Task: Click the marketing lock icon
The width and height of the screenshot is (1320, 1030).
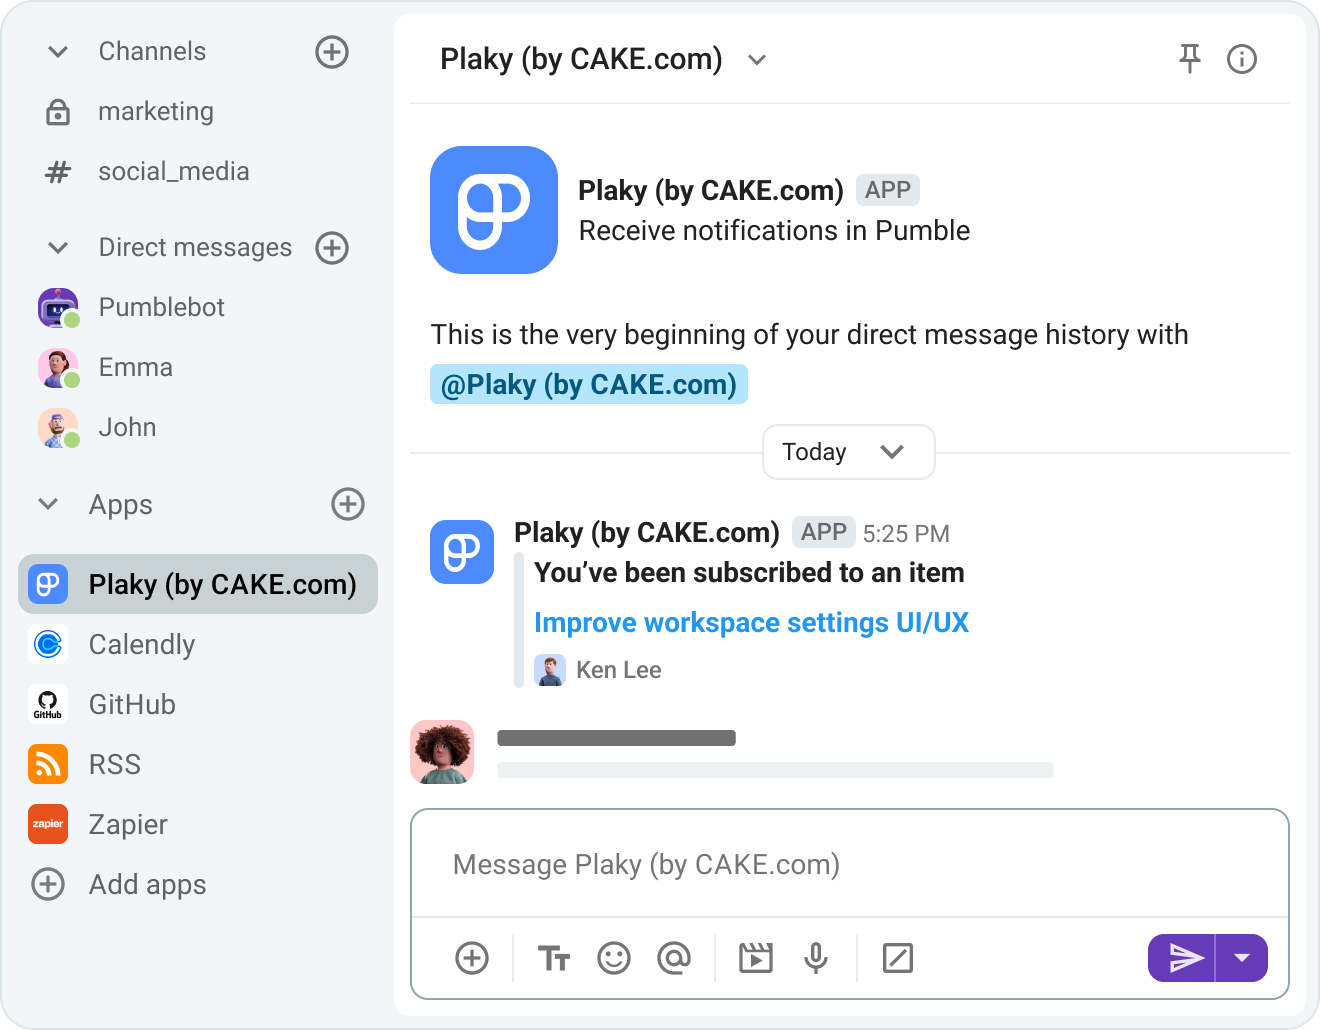Action: pos(58,112)
